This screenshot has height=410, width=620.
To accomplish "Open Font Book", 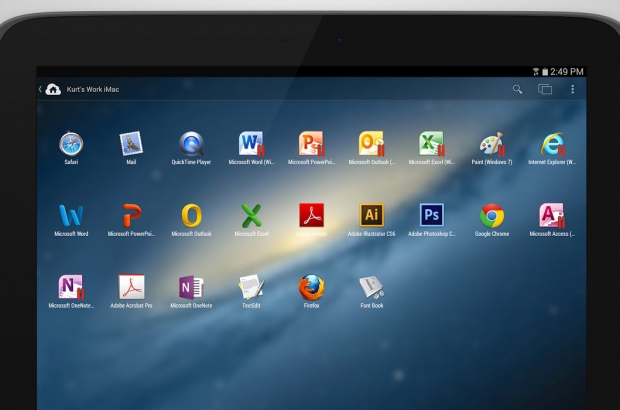I will (371, 288).
